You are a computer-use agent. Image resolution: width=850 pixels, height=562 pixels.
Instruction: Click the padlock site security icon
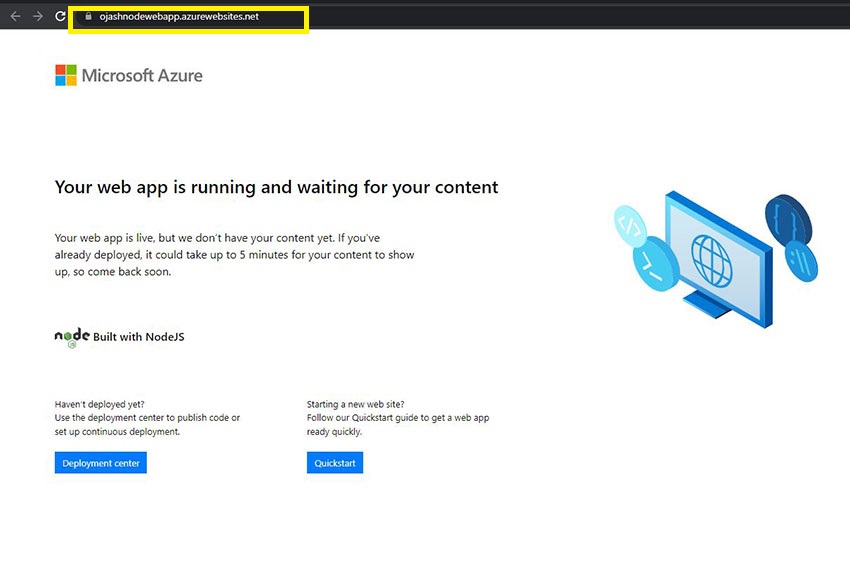click(x=88, y=16)
